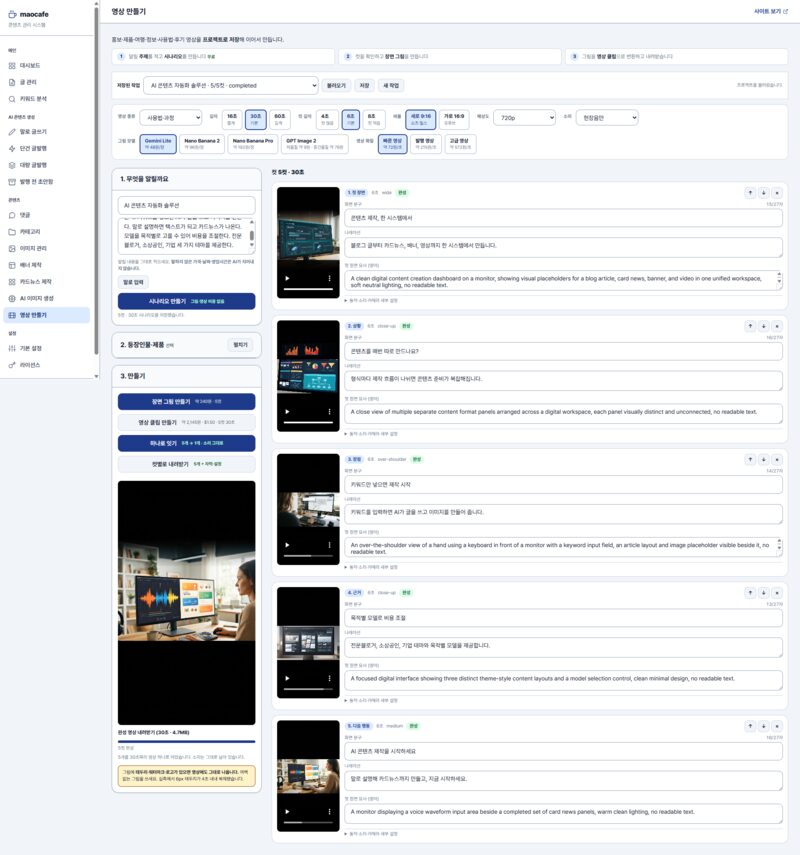Open the more-options menu on scene 2 video
Image resolution: width=800 pixels, height=855 pixels.
click(329, 412)
